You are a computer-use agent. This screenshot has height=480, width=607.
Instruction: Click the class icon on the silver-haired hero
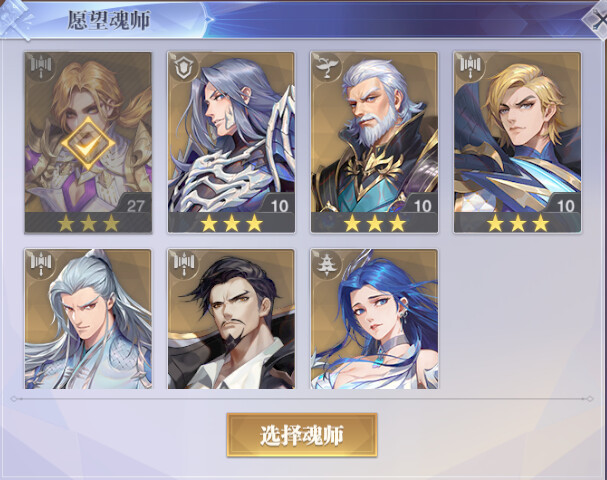pos(41,264)
